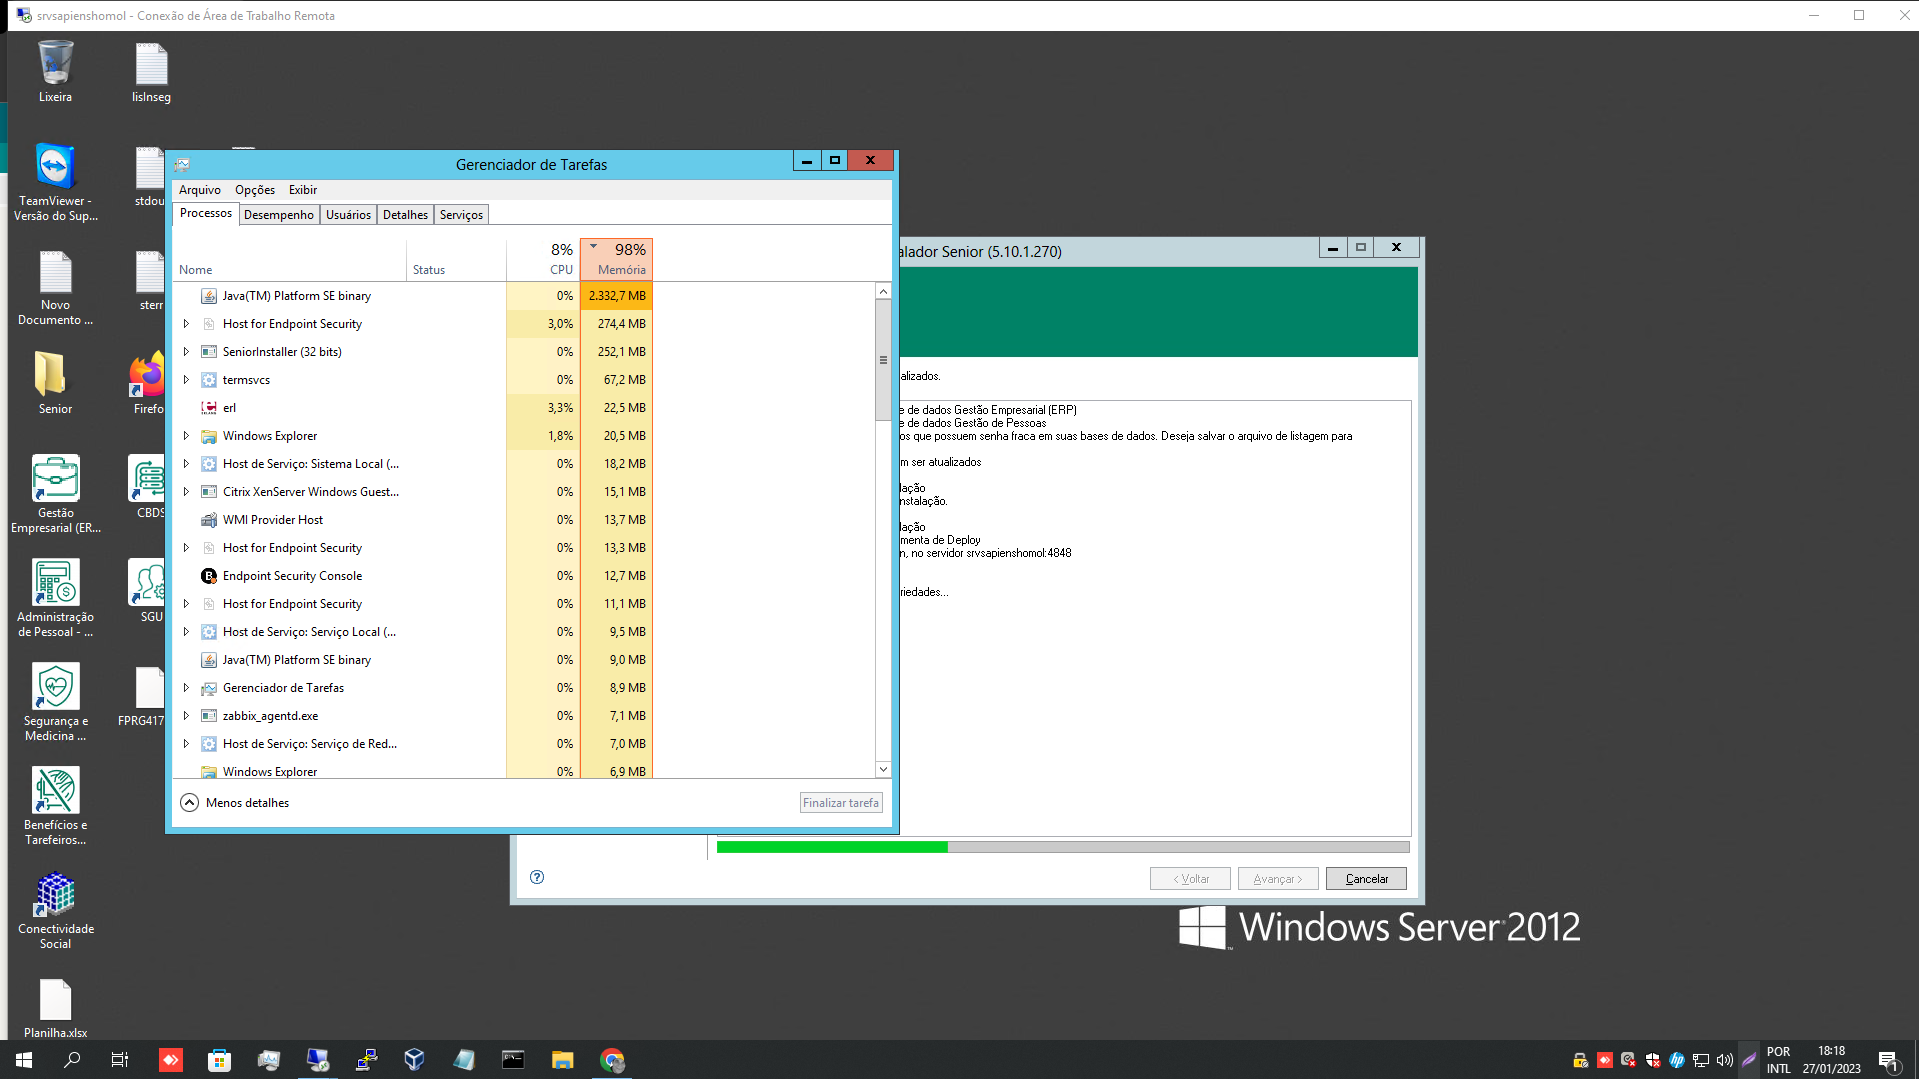Switch to the Desempenho tab
Screen dimensions: 1919x1079
[x=279, y=215]
